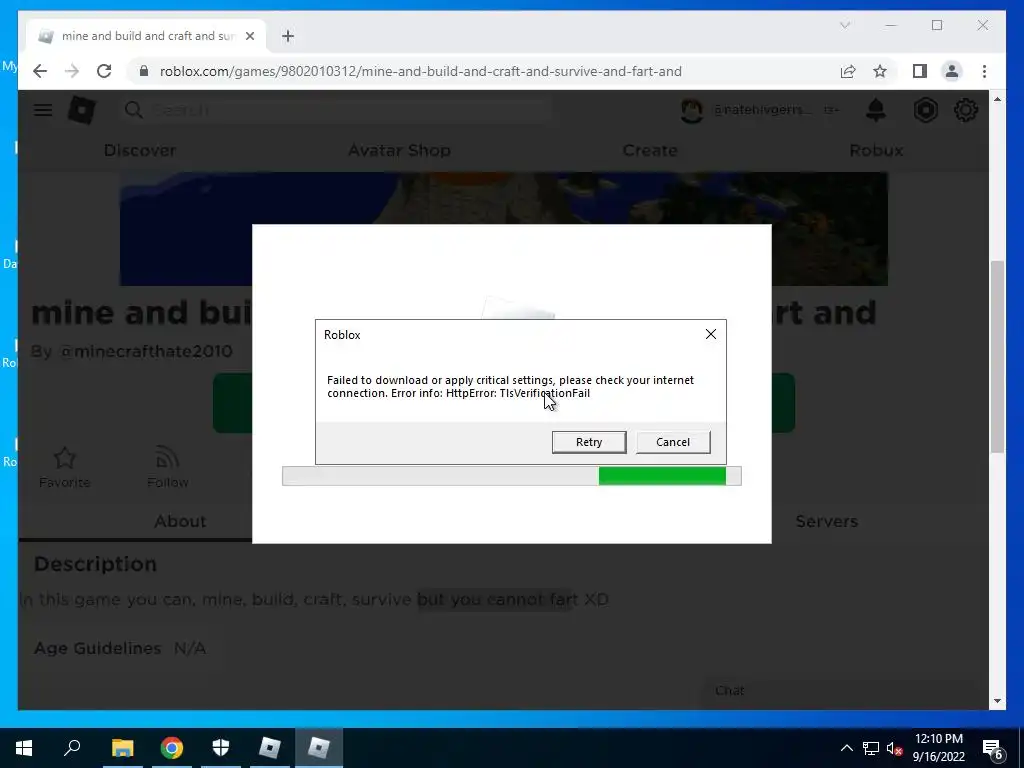Show hidden tray icons chevron
This screenshot has width=1024, height=768.
tap(846, 748)
